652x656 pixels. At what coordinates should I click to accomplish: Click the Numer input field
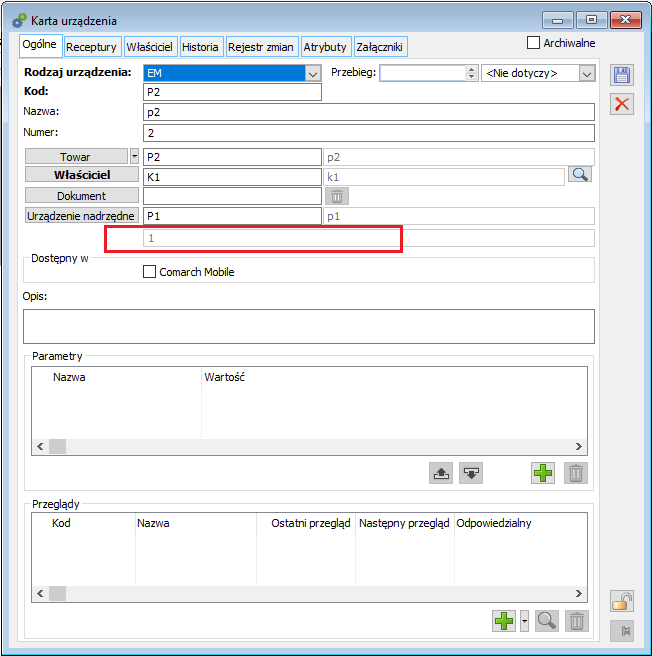(x=369, y=133)
